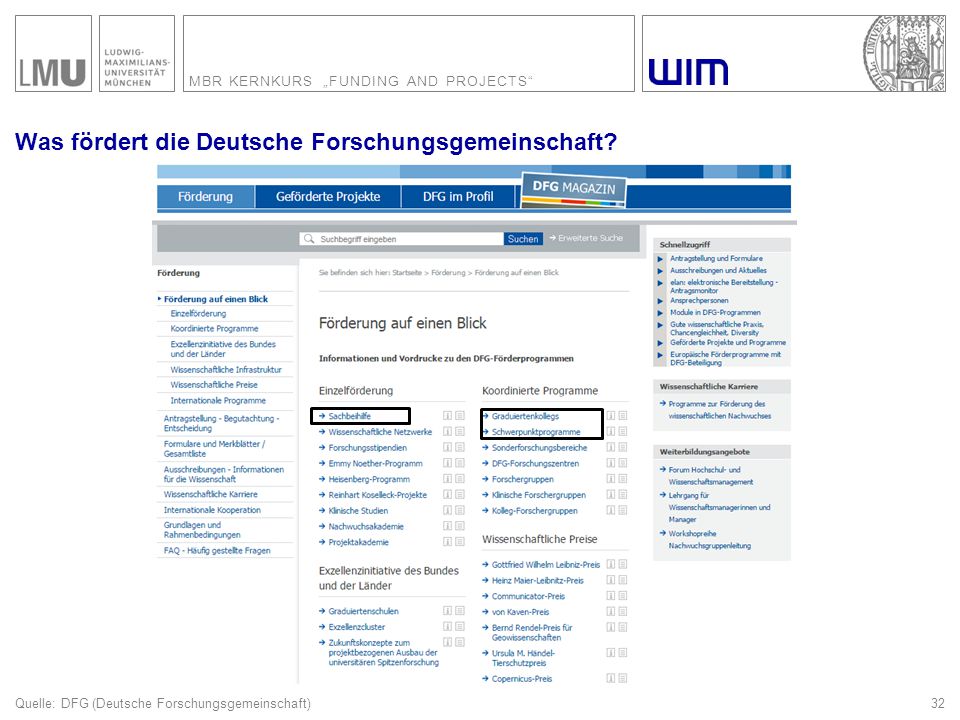The height and width of the screenshot is (720, 960).
Task: Click the Suchbegriff eingeben search field
Action: (x=401, y=239)
